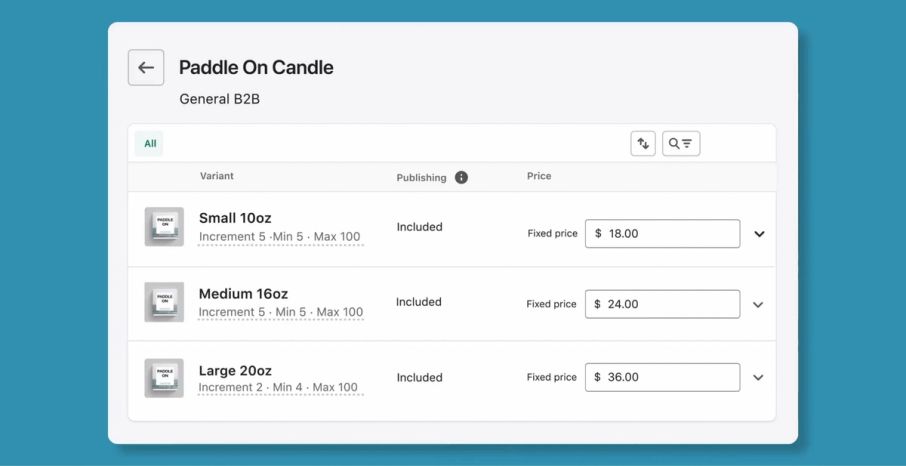Click the Medium 16oz candle thumbnail

pos(164,302)
